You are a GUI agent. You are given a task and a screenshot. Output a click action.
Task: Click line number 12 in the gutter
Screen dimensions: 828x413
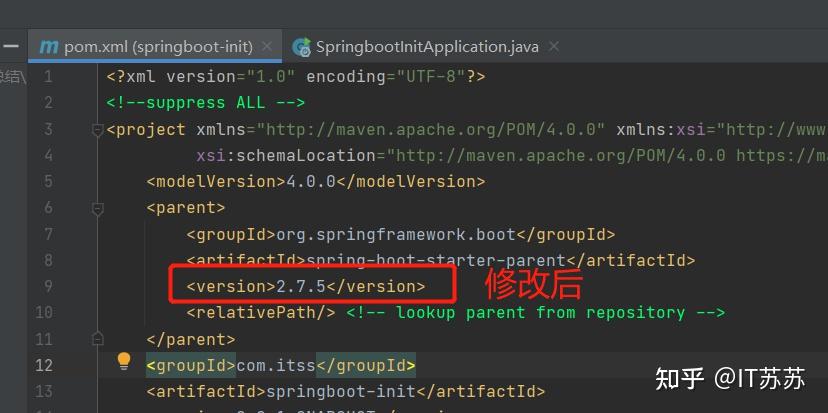[44, 364]
